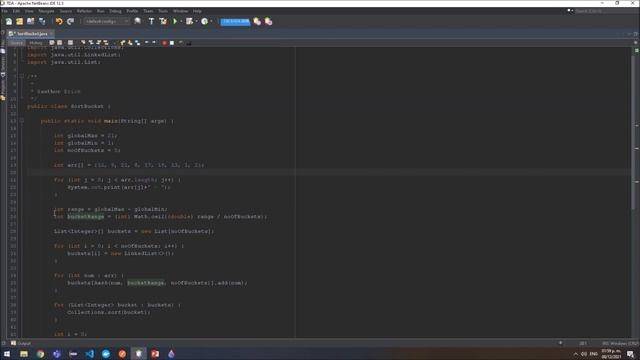Redo the edit using the toolbar
Image resolution: width=640 pixels, height=360 pixels.
(70, 21)
